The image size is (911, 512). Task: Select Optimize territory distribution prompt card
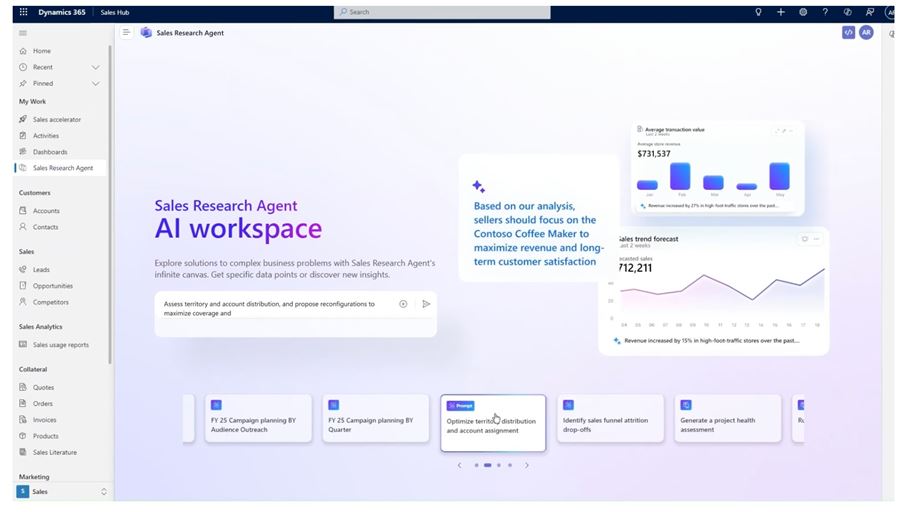tap(493, 423)
